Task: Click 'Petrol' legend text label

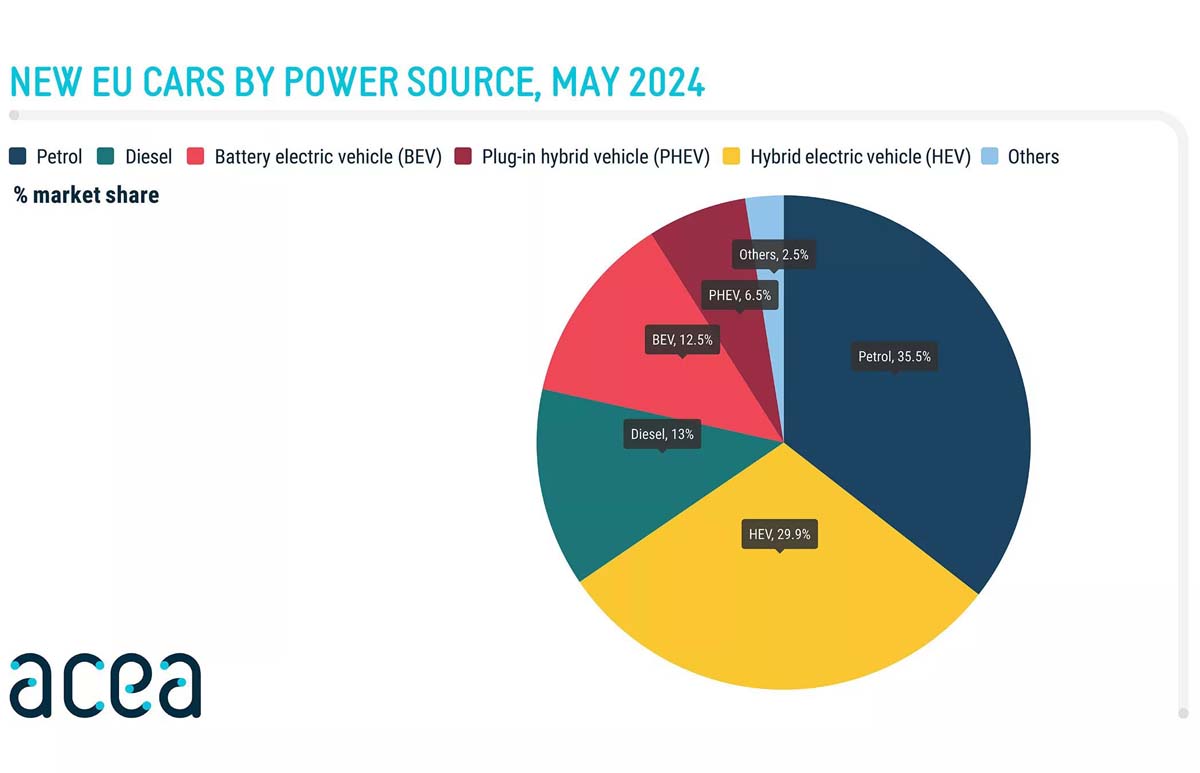Action: point(59,157)
